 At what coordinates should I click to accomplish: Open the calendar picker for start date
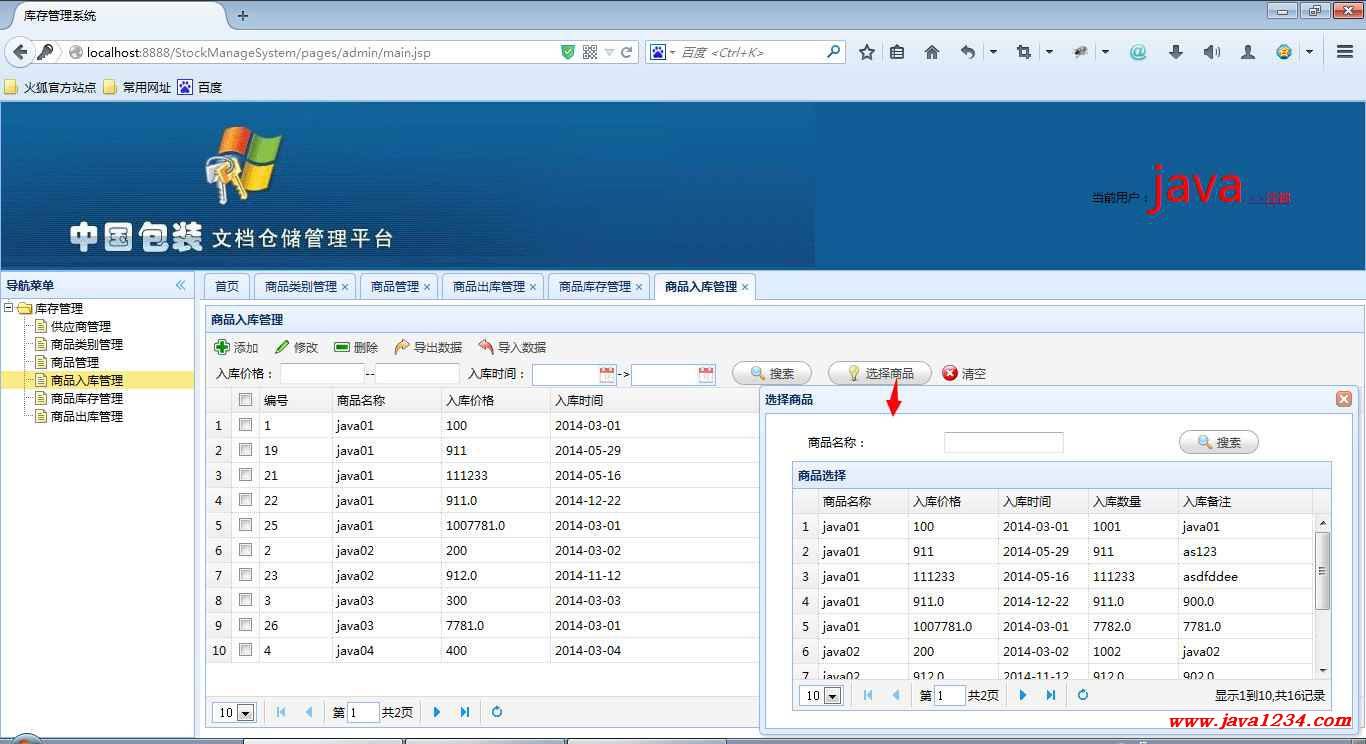(x=607, y=375)
